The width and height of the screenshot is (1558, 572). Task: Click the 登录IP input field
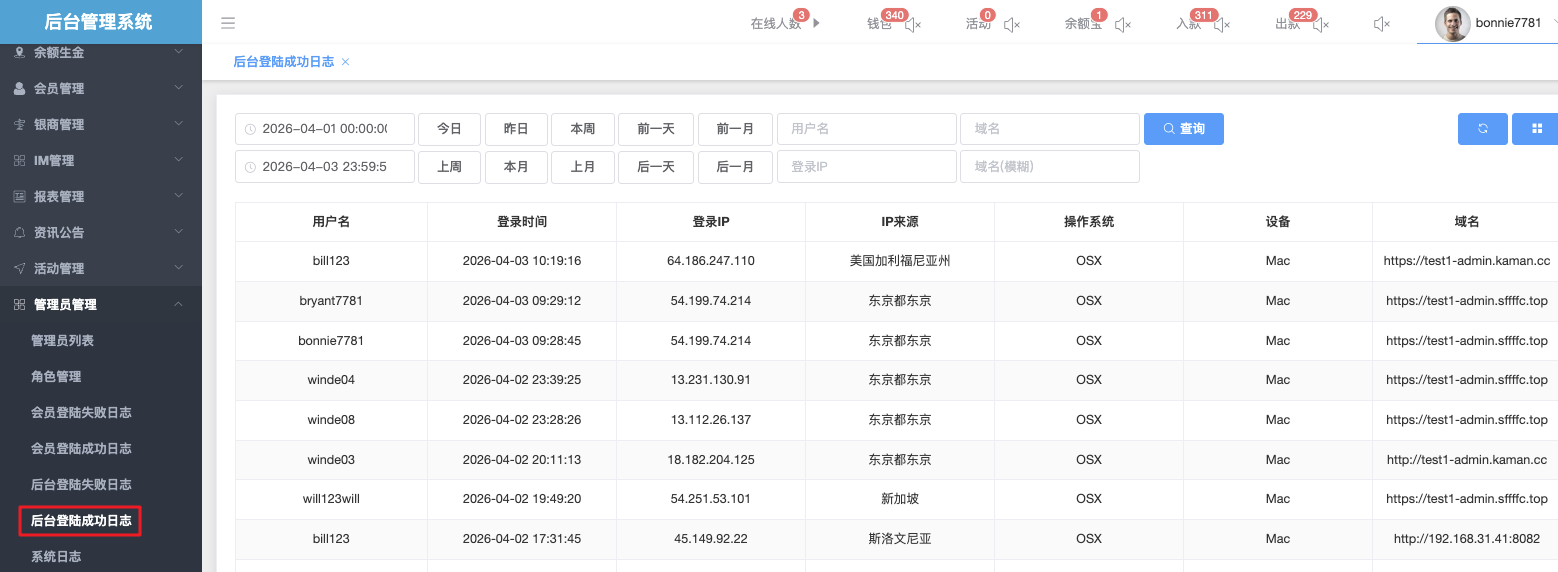pyautogui.click(x=866, y=167)
